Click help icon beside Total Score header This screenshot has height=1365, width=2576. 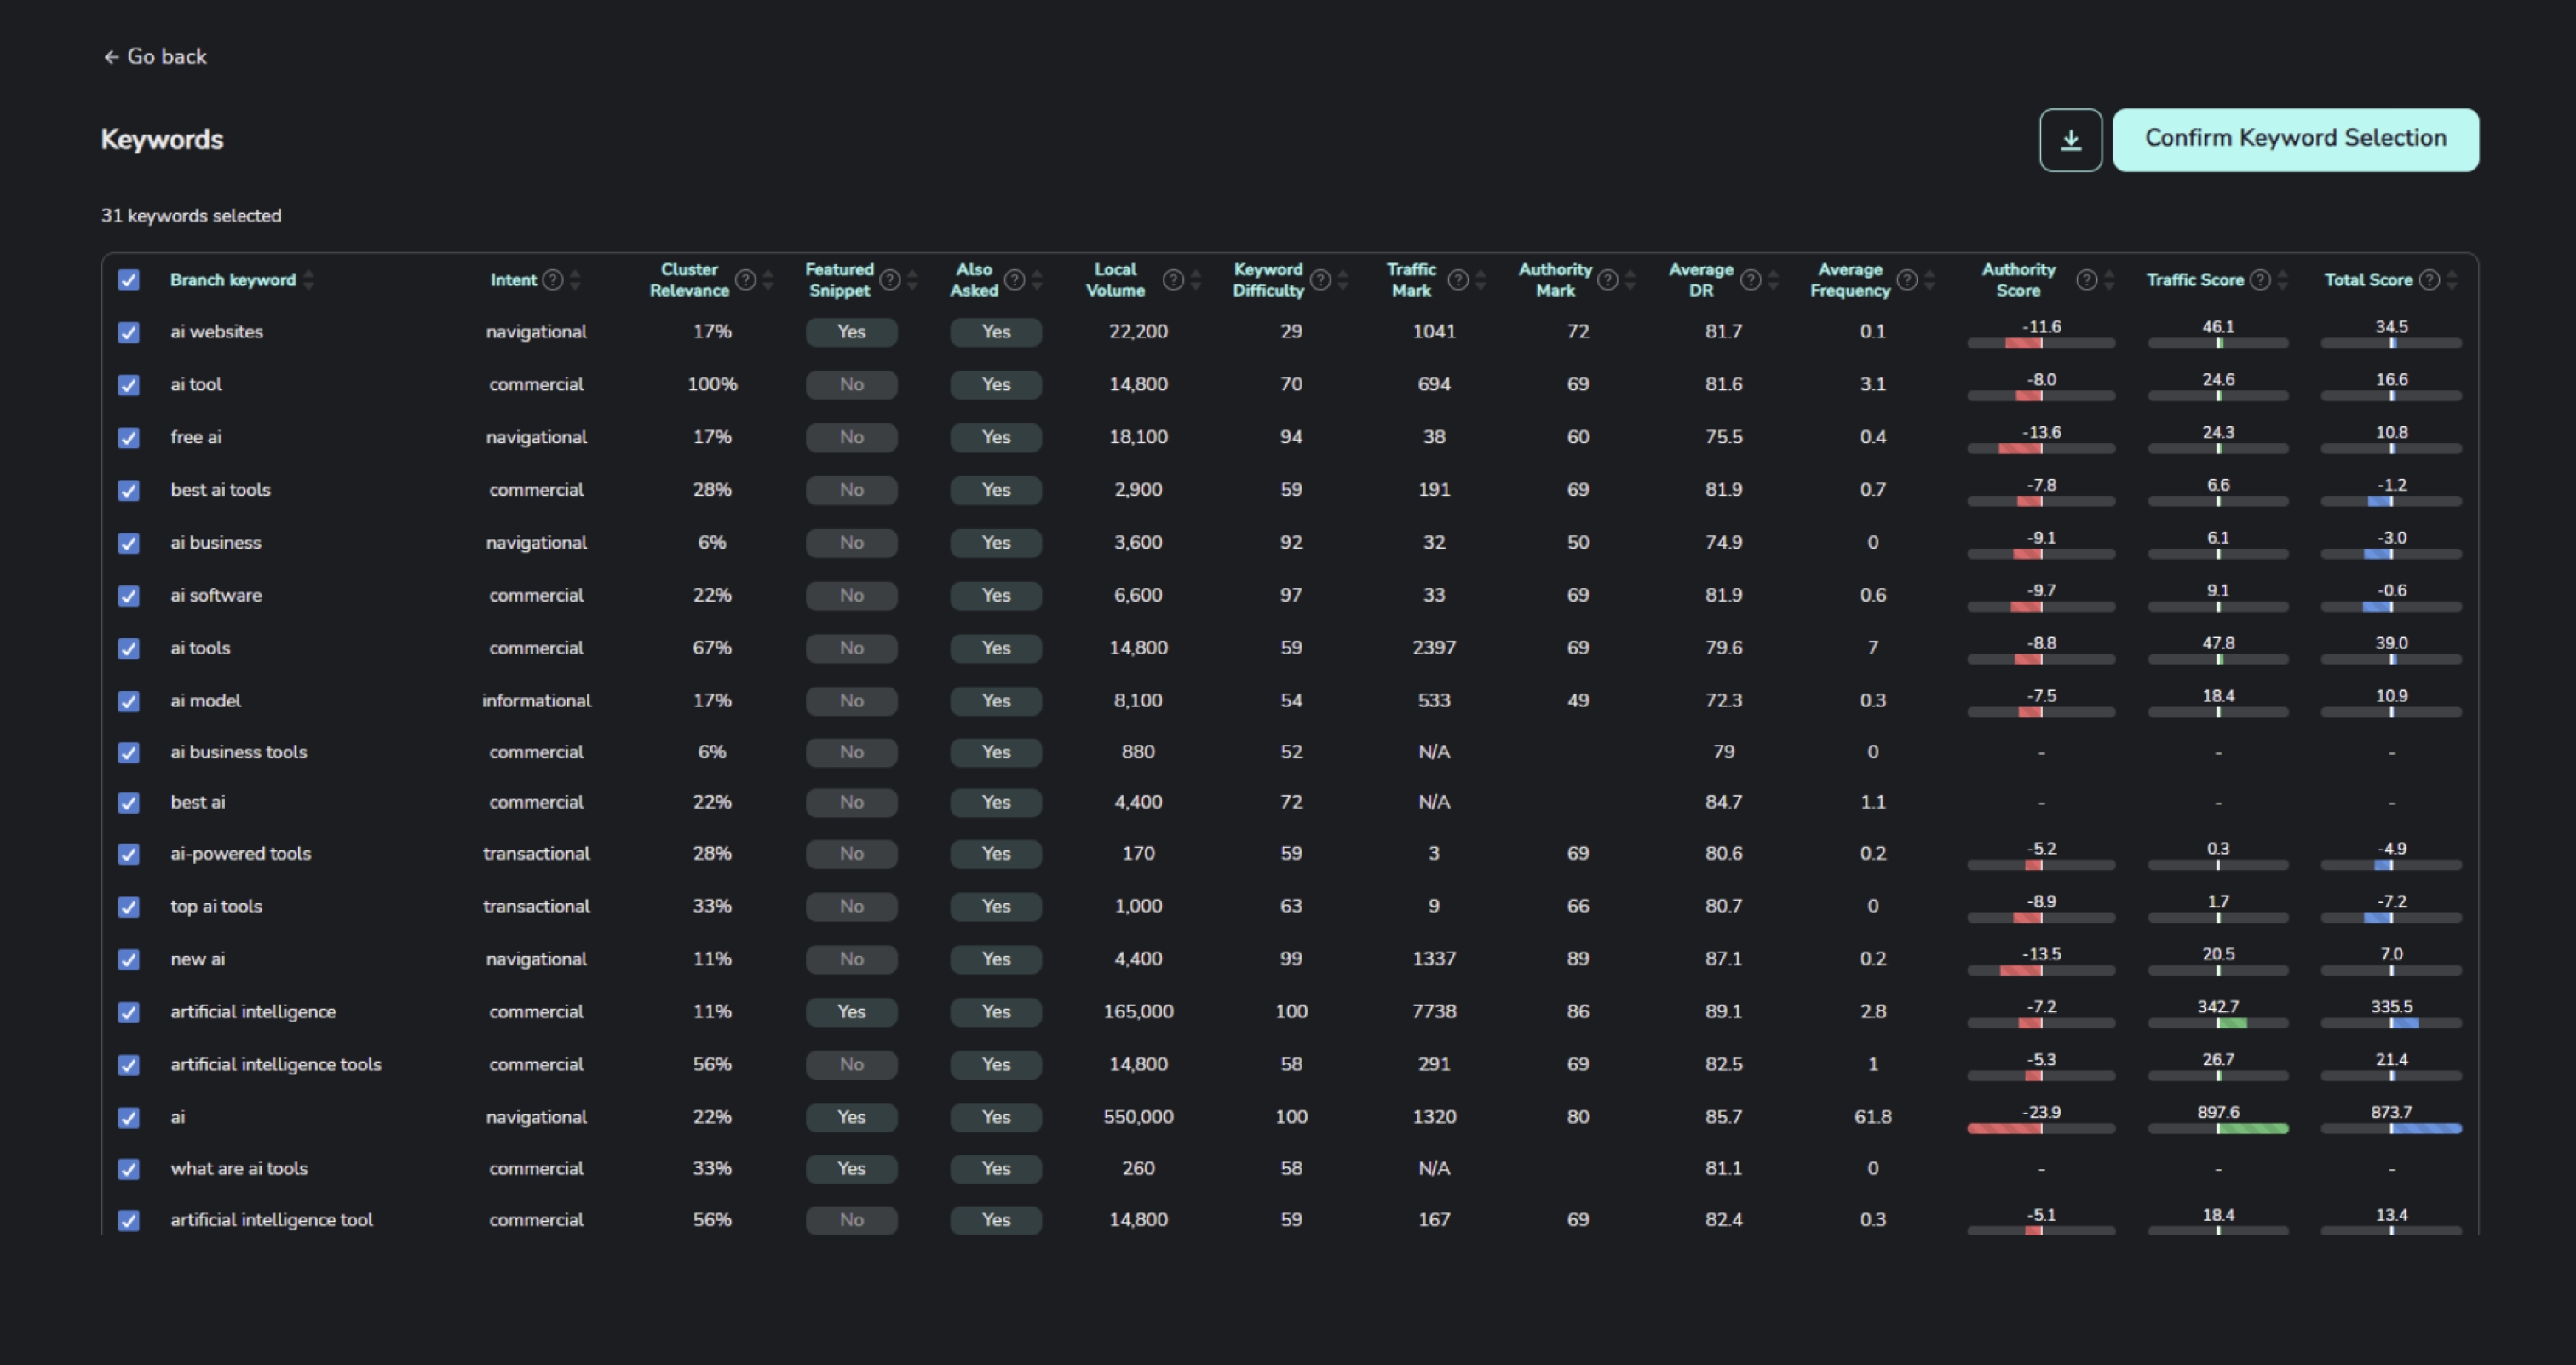2430,280
